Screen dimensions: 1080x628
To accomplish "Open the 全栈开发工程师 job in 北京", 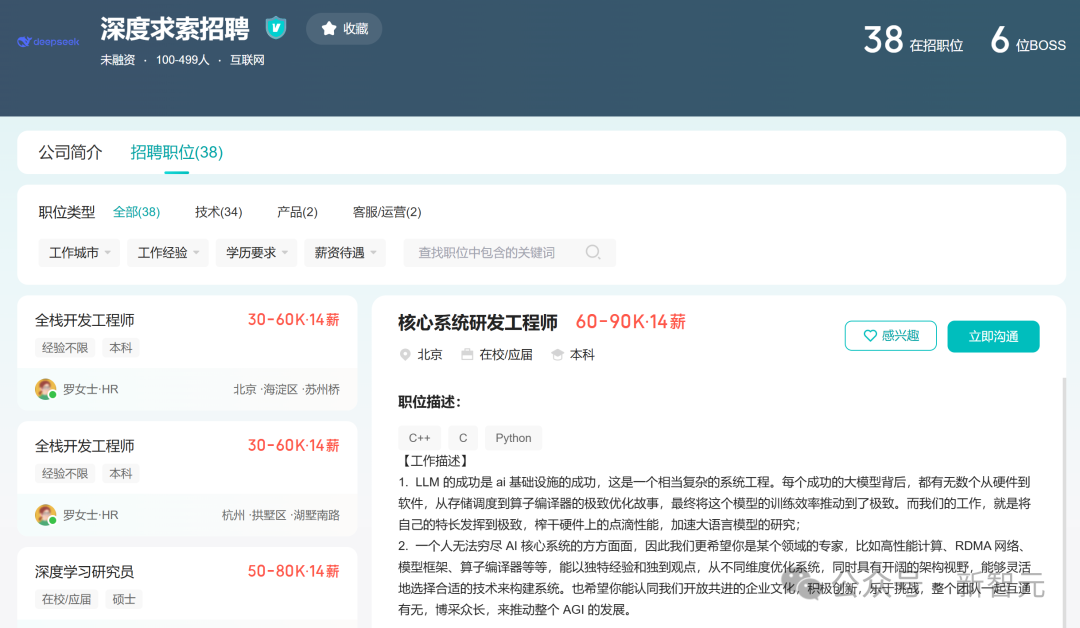I will [187, 353].
